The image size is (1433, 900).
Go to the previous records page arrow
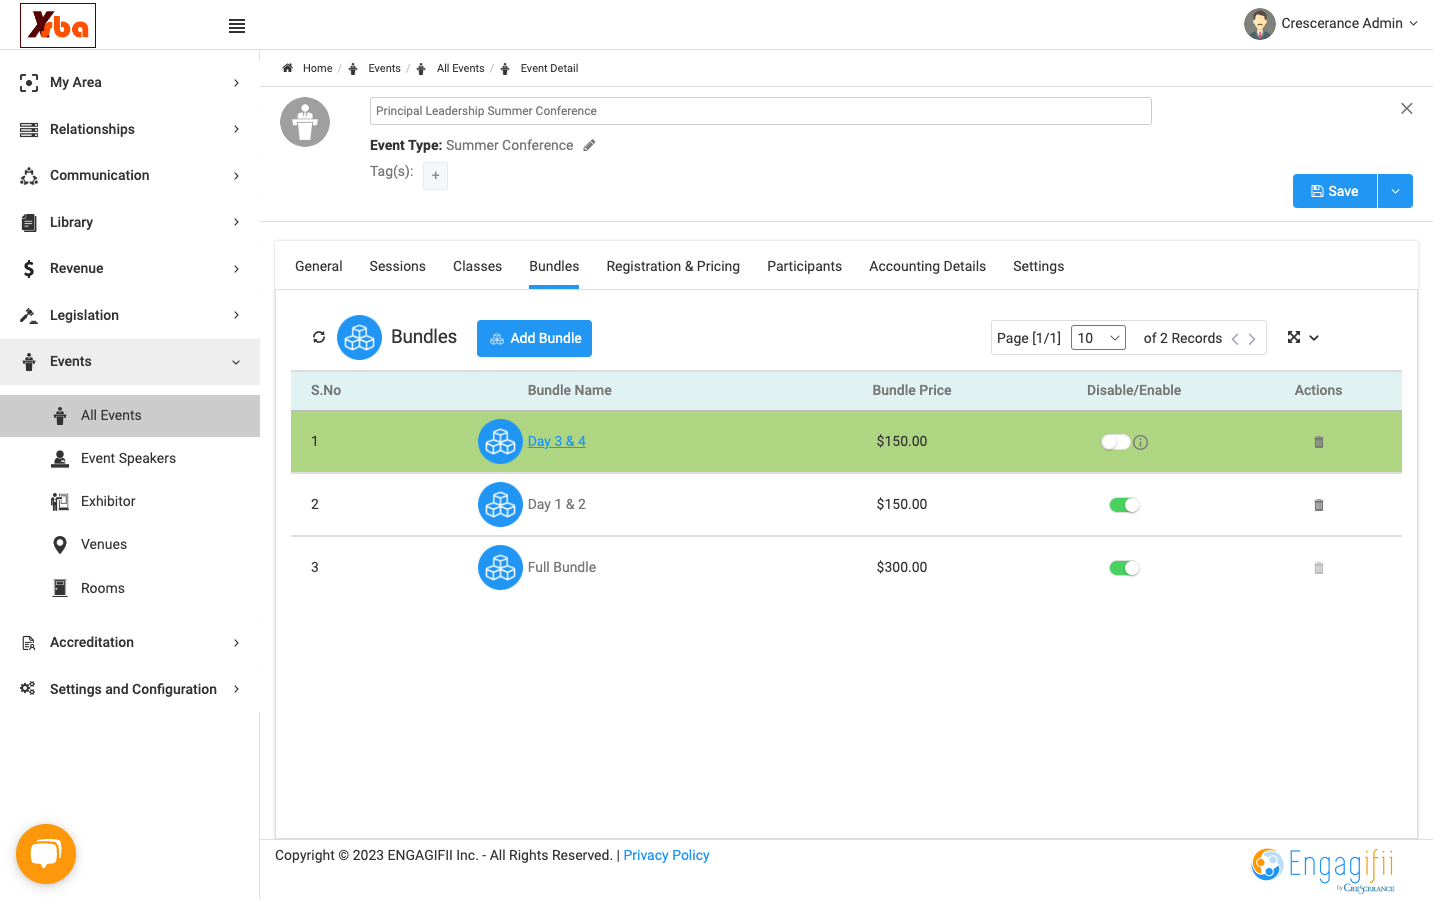click(x=1236, y=339)
